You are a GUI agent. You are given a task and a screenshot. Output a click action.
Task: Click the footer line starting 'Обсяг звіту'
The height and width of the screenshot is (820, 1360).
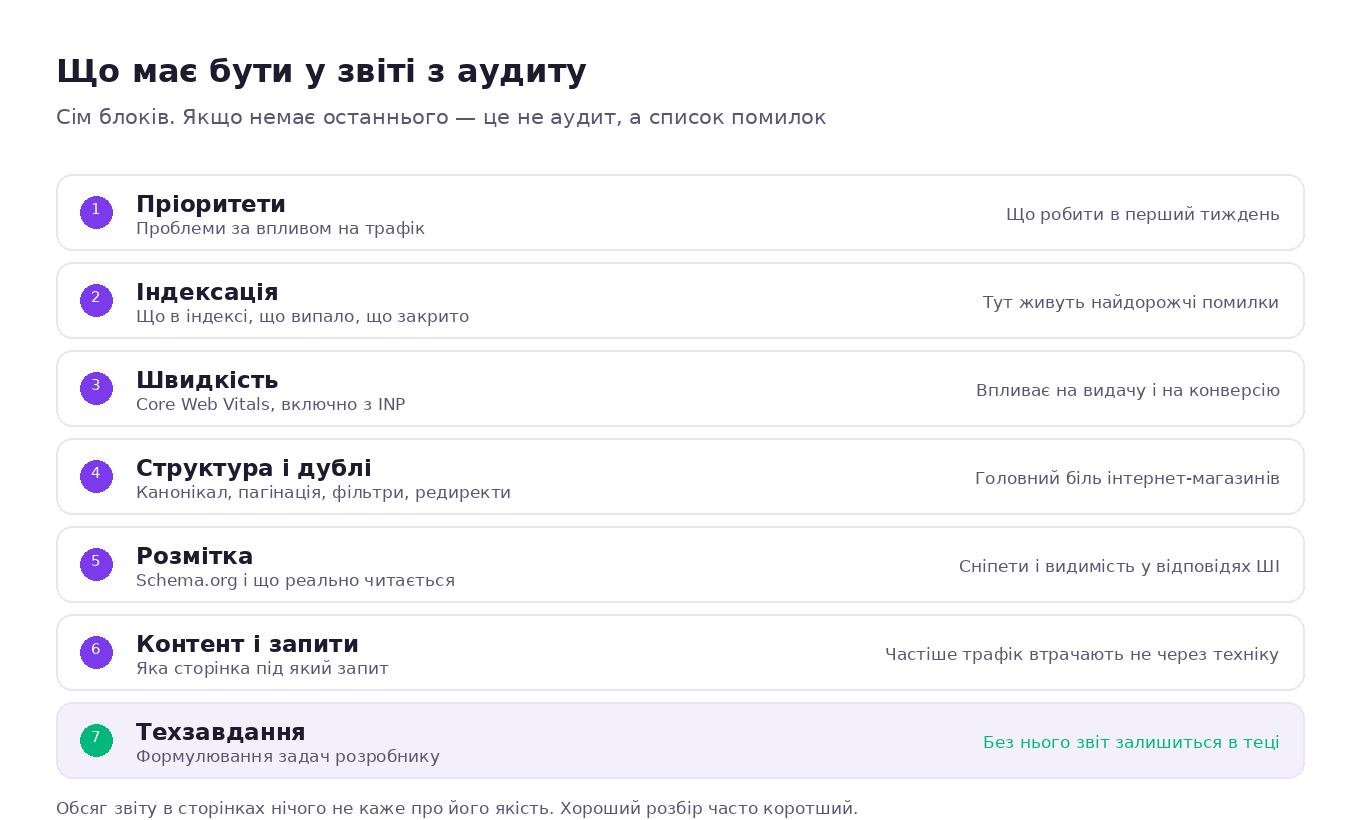tap(457, 808)
